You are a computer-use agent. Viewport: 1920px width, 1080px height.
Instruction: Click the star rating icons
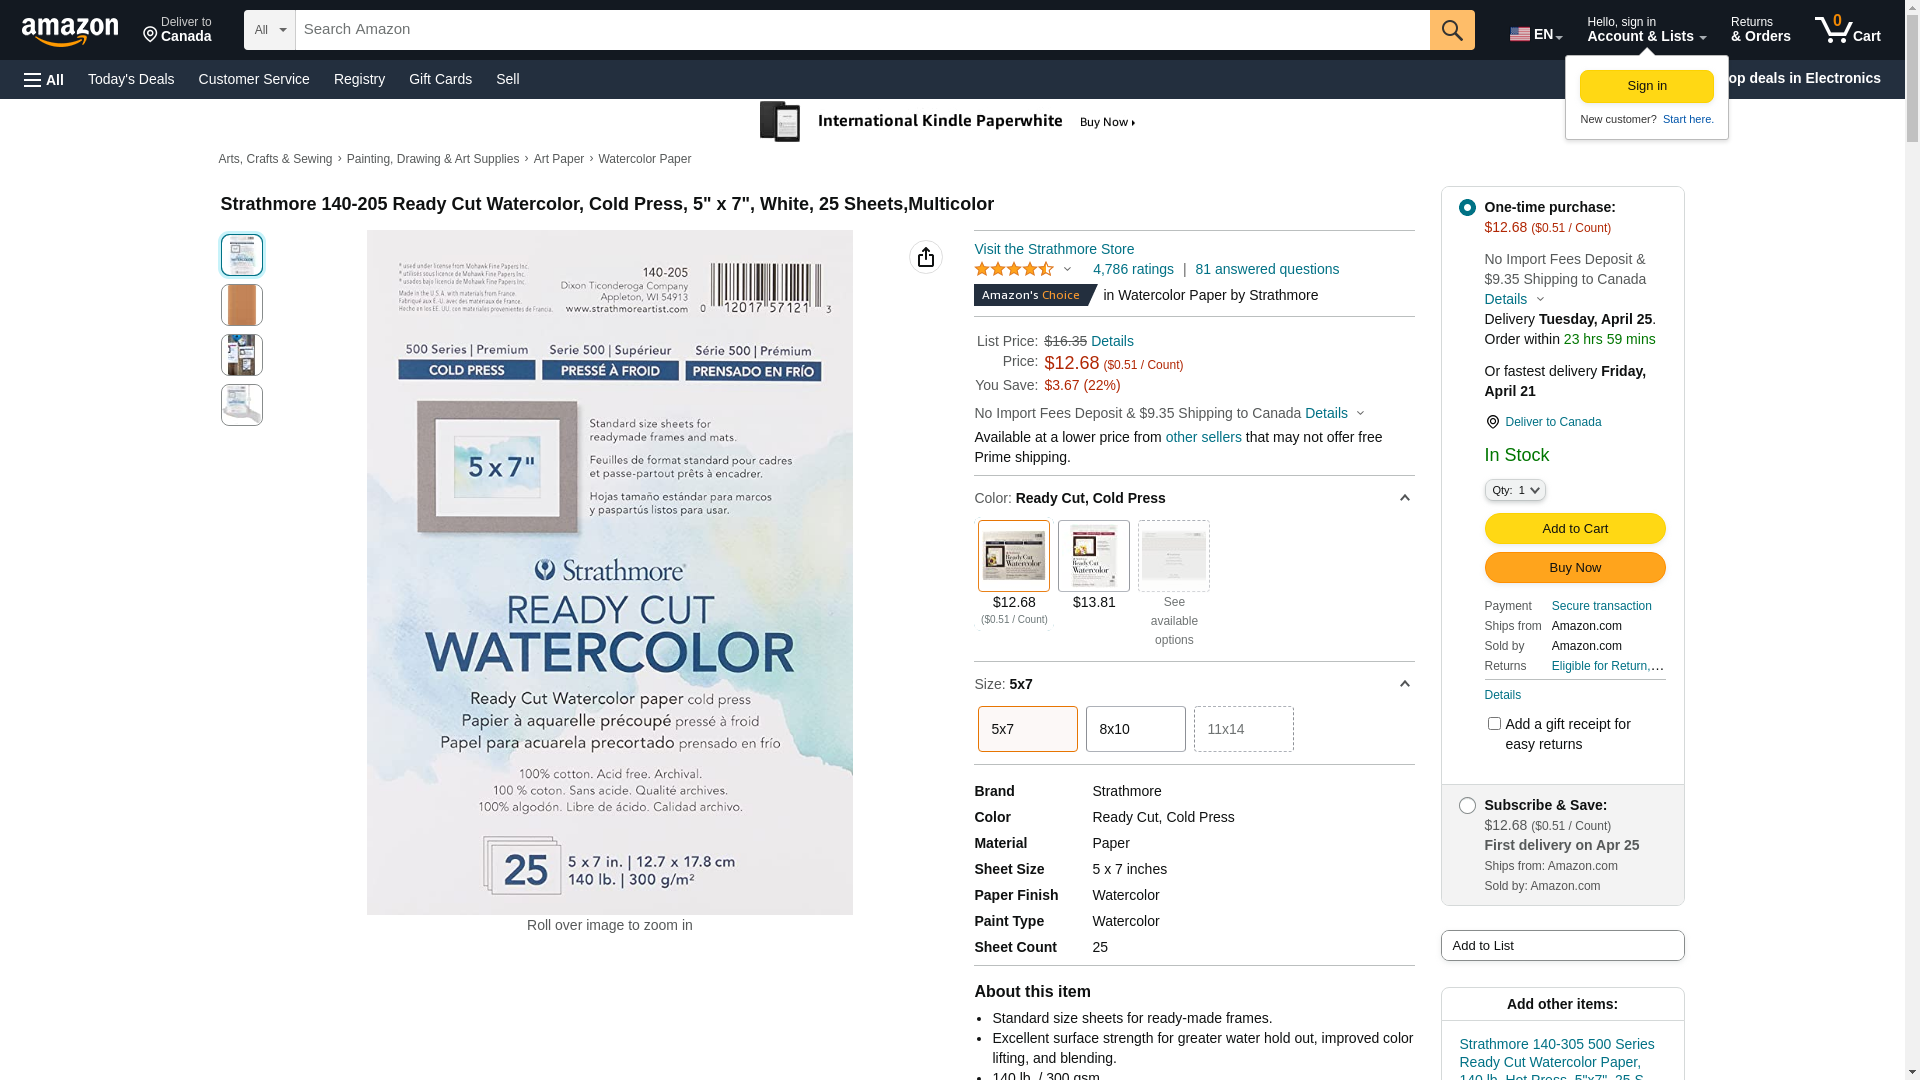pos(1013,269)
